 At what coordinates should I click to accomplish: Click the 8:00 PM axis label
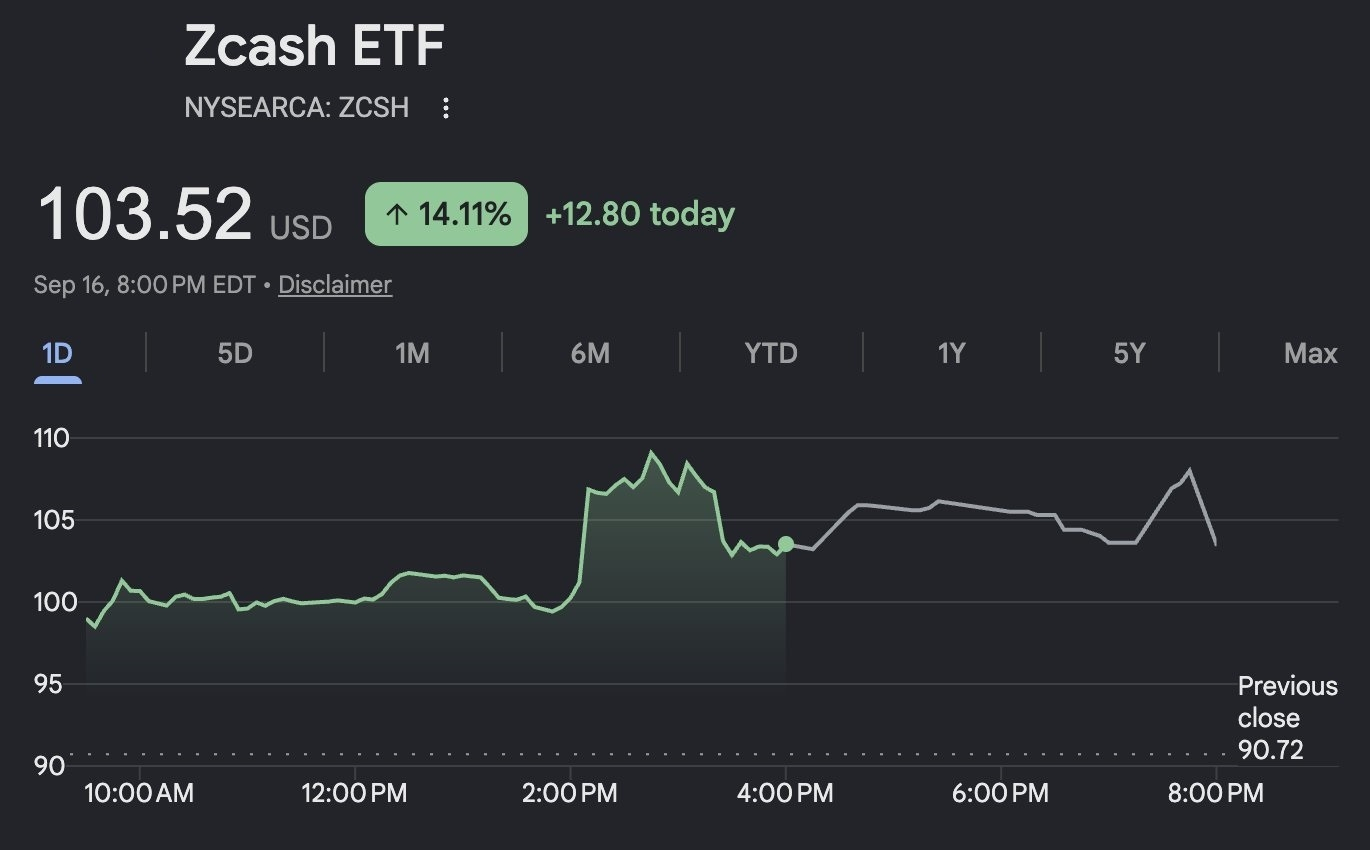(1214, 794)
